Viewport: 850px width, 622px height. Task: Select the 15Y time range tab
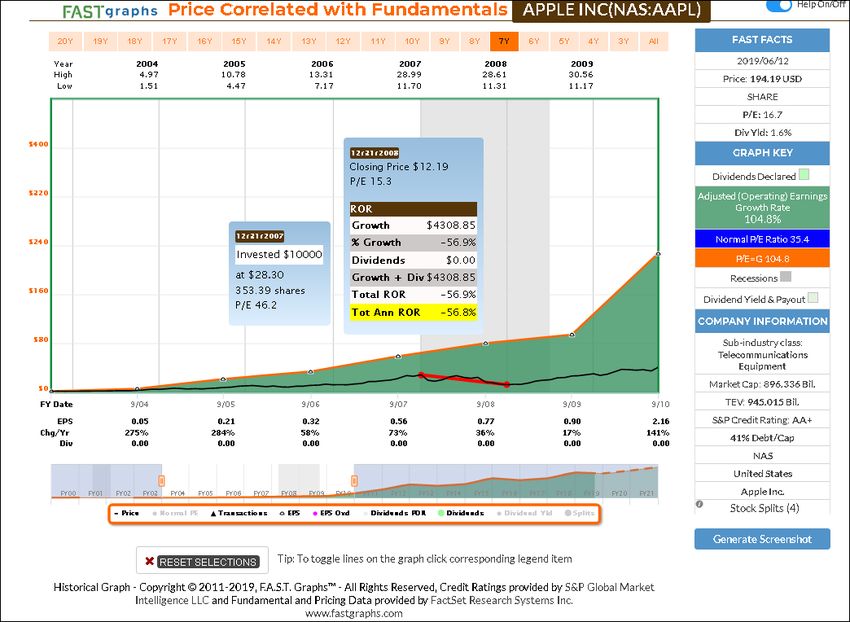(239, 41)
